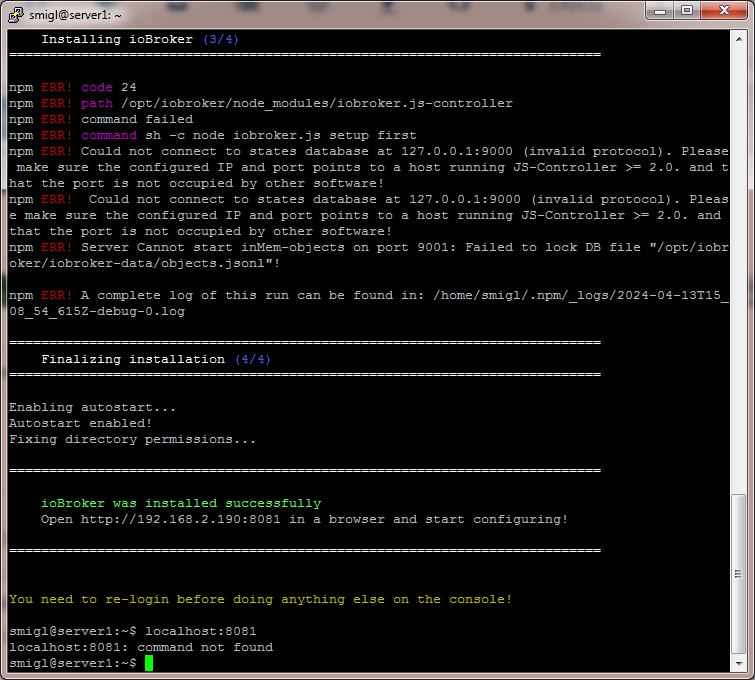The image size is (755, 680).
Task: Click the '08_54_615Z-debug-0.log' file name
Action: [x=97, y=311]
